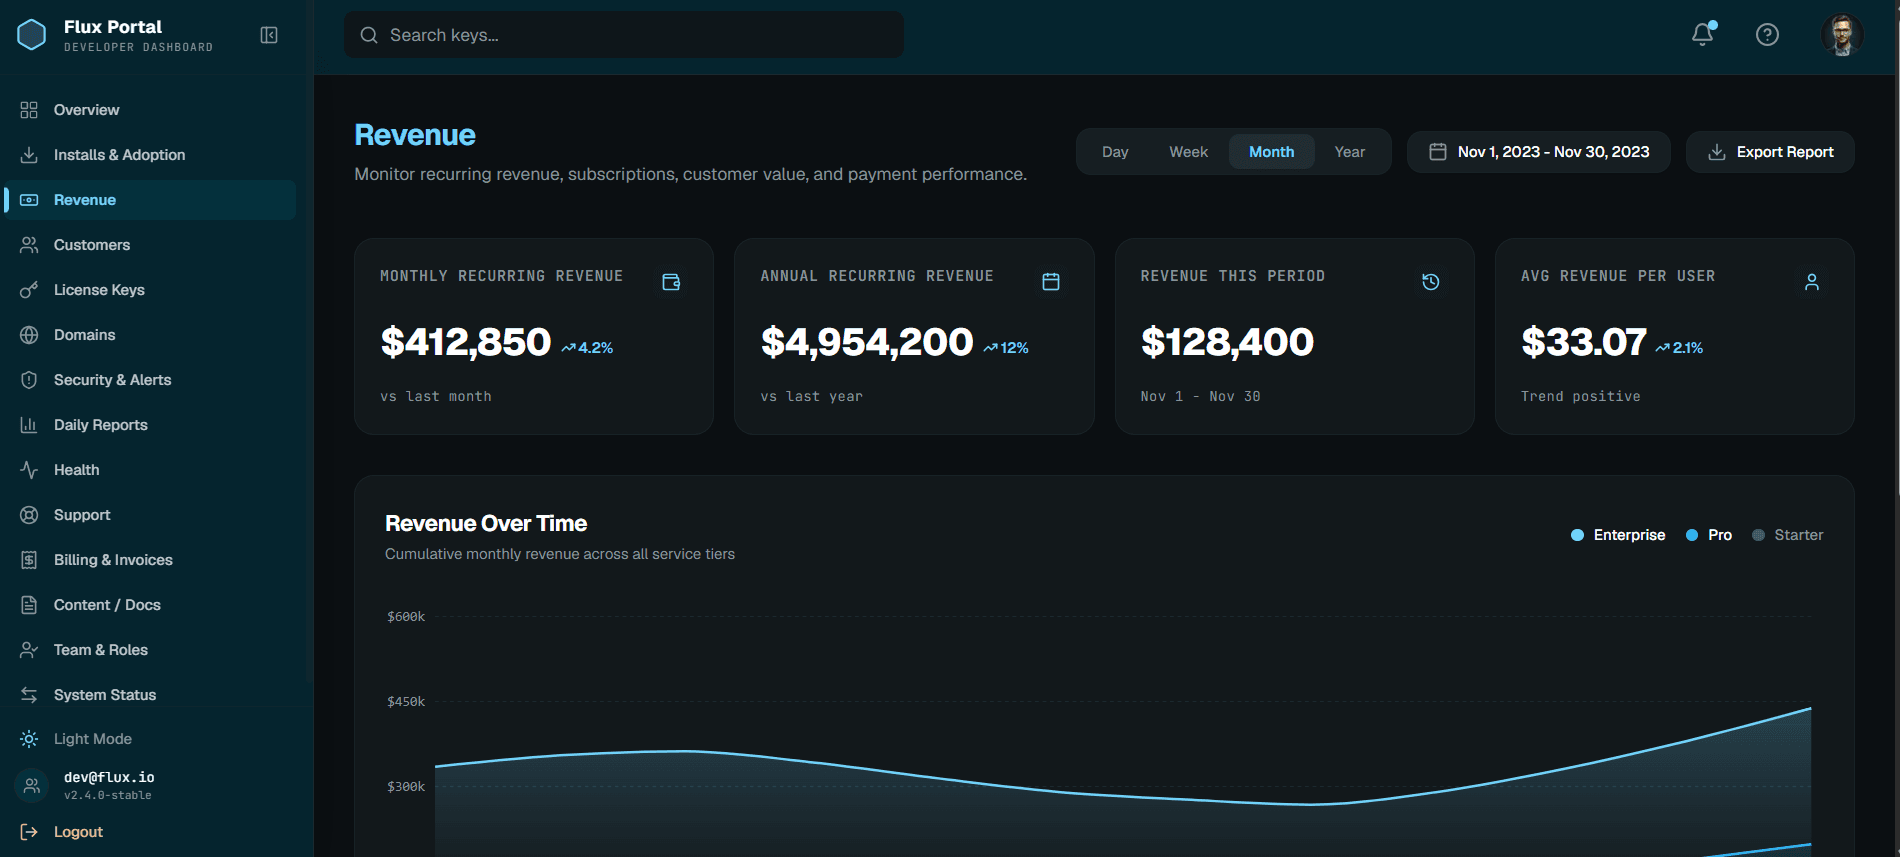The image size is (1900, 857).
Task: Open help via the question mark icon
Action: pyautogui.click(x=1767, y=35)
